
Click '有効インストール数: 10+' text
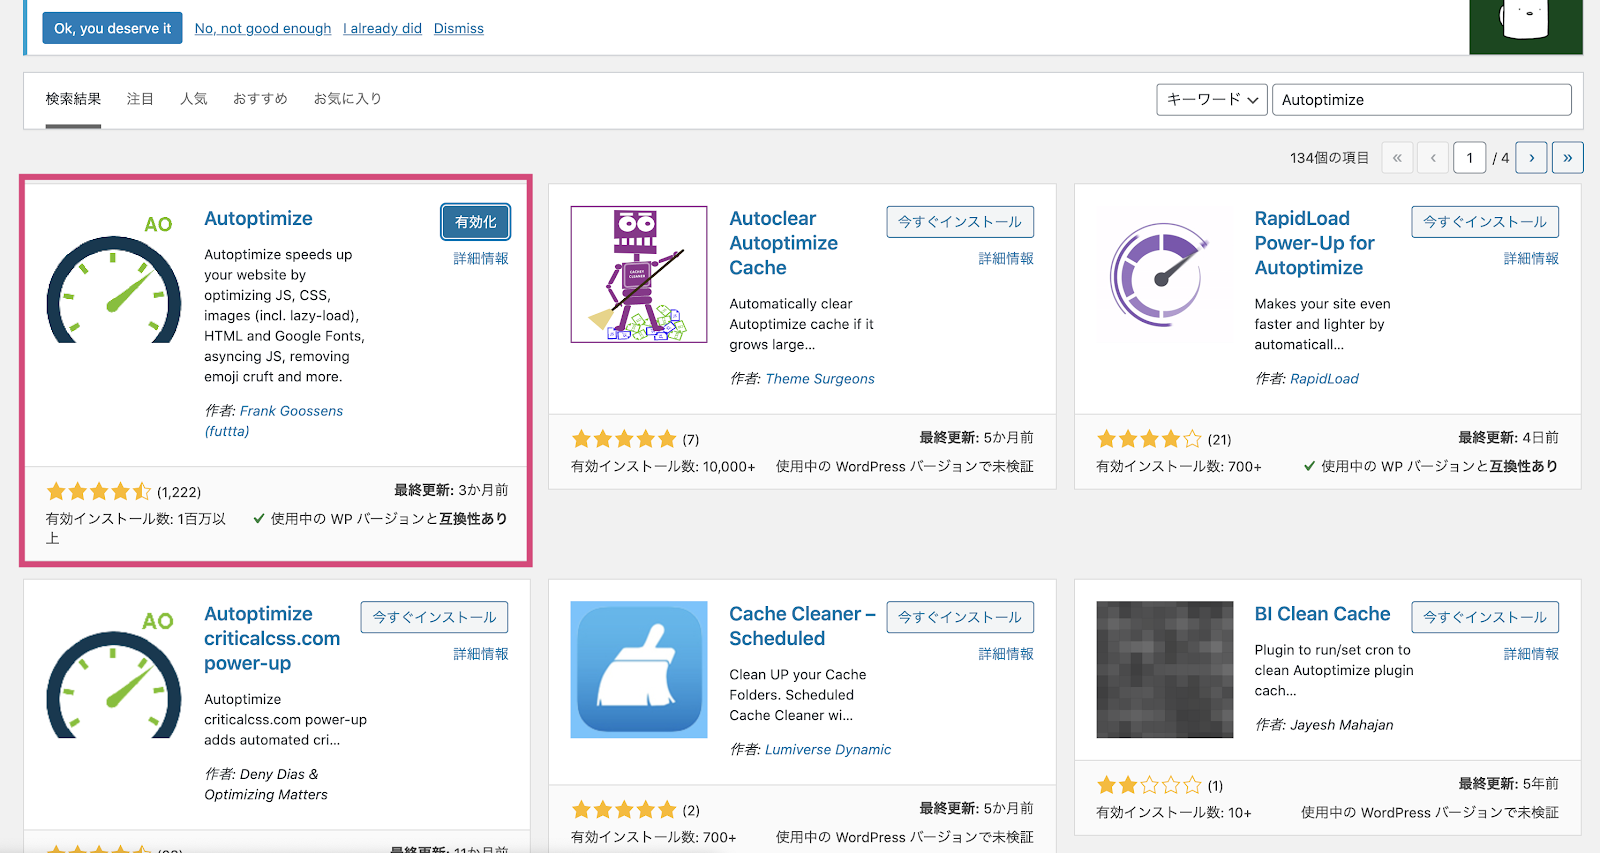tap(1174, 813)
